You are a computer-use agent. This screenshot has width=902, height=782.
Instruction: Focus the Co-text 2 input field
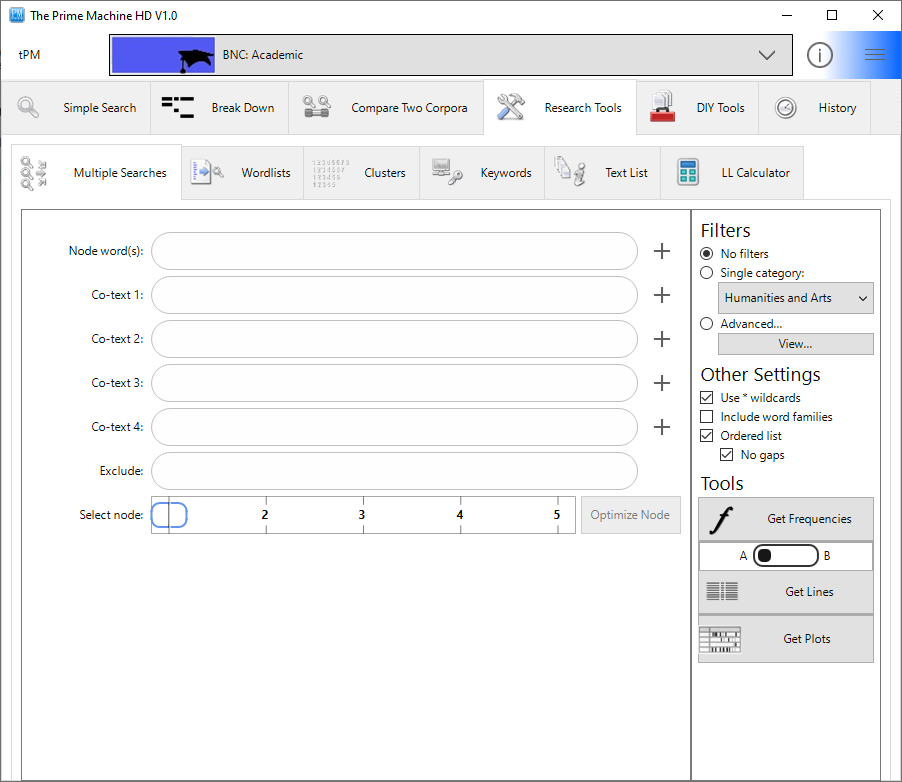394,339
